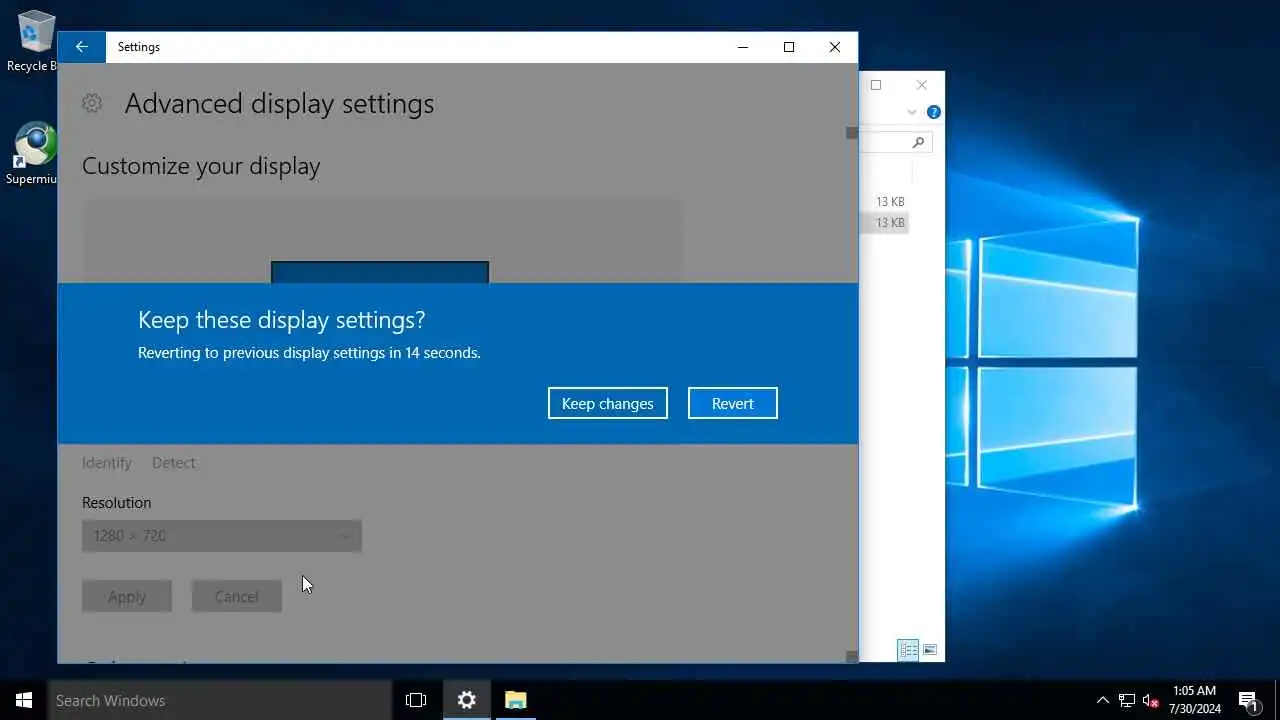Close the Settings window
Image resolution: width=1280 pixels, height=720 pixels.
click(x=835, y=47)
